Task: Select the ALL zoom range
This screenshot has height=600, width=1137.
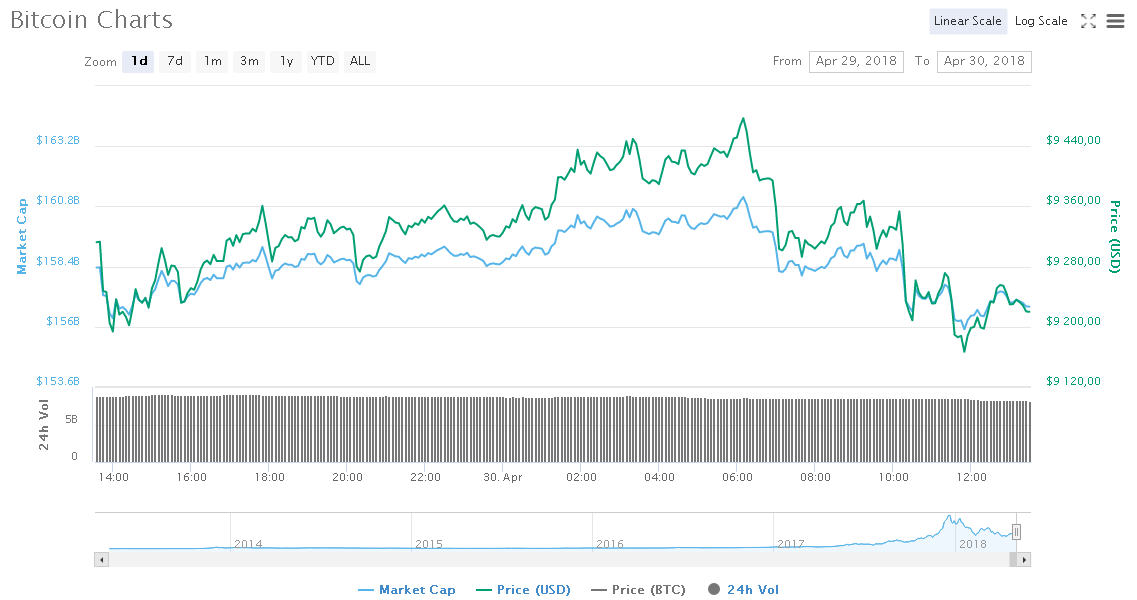Action: click(360, 62)
